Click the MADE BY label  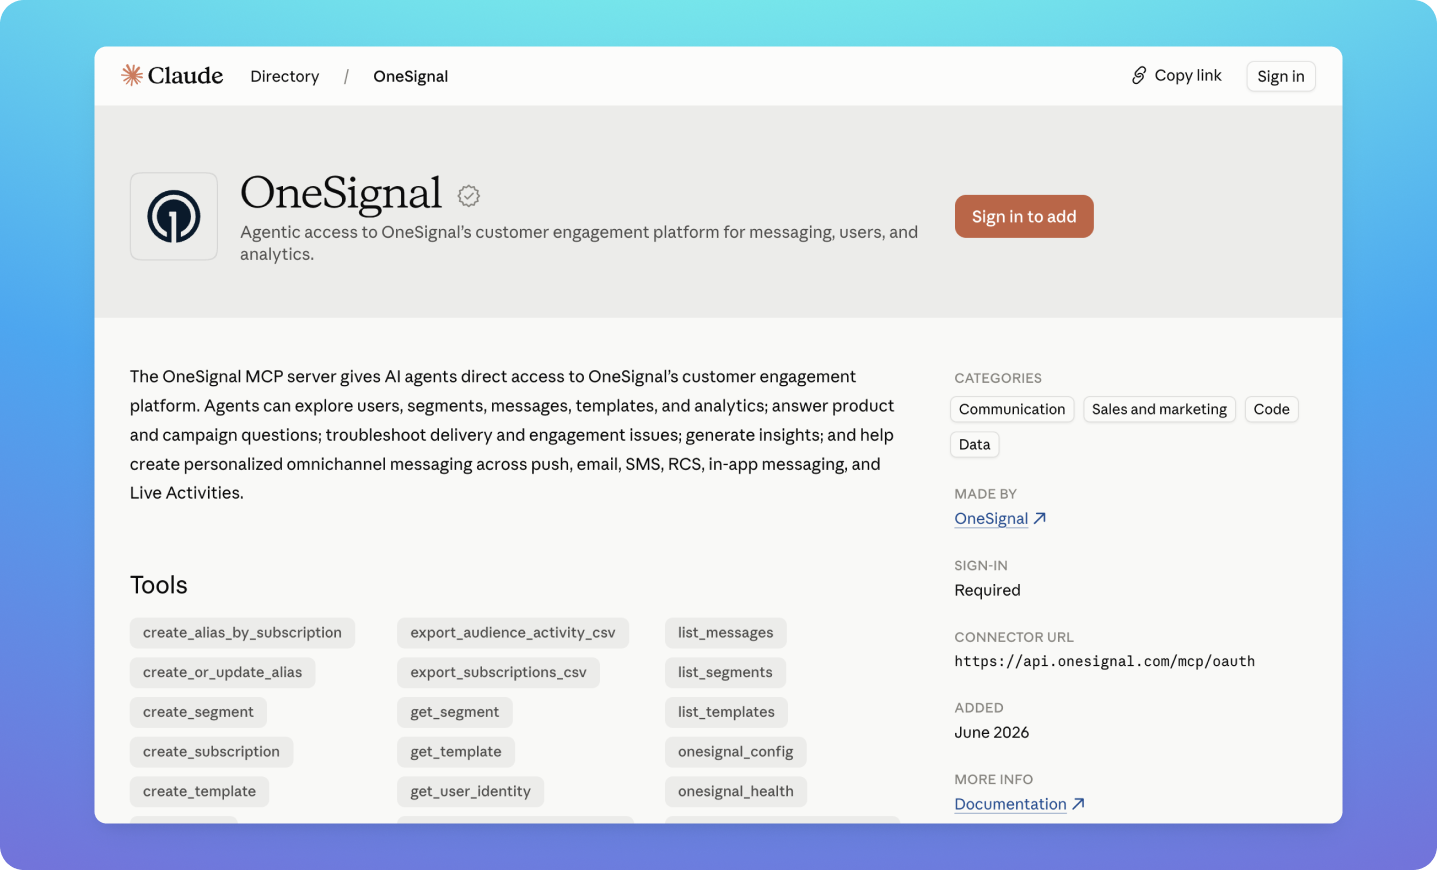tap(985, 494)
